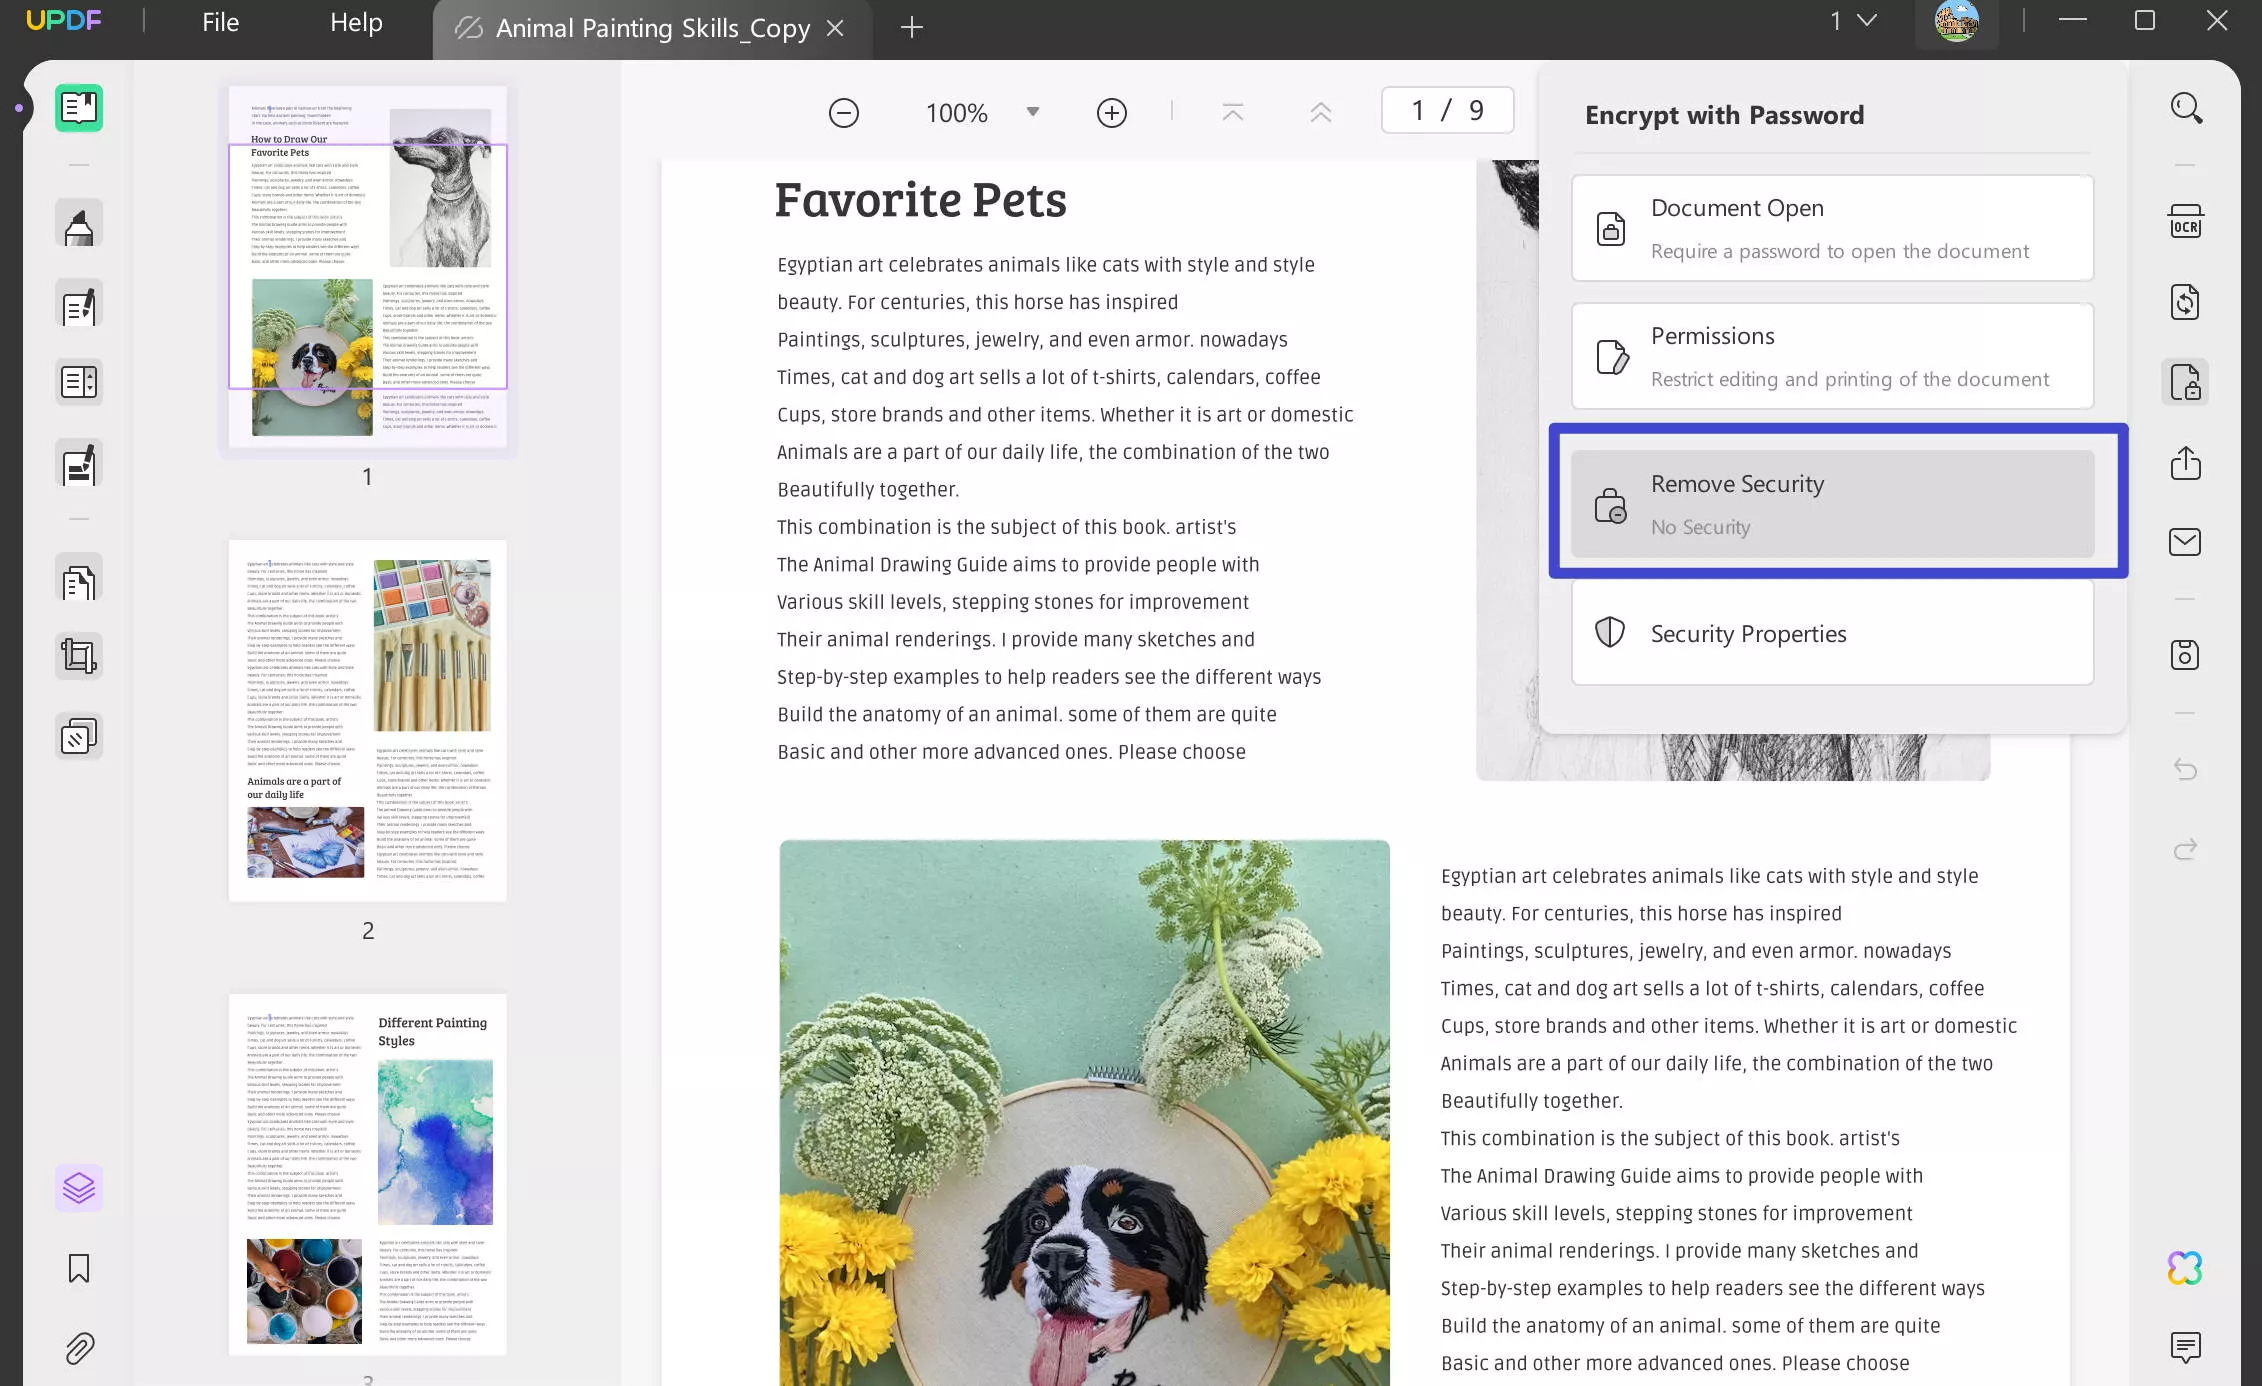
Task: Select page 1 thumbnail
Action: click(368, 266)
